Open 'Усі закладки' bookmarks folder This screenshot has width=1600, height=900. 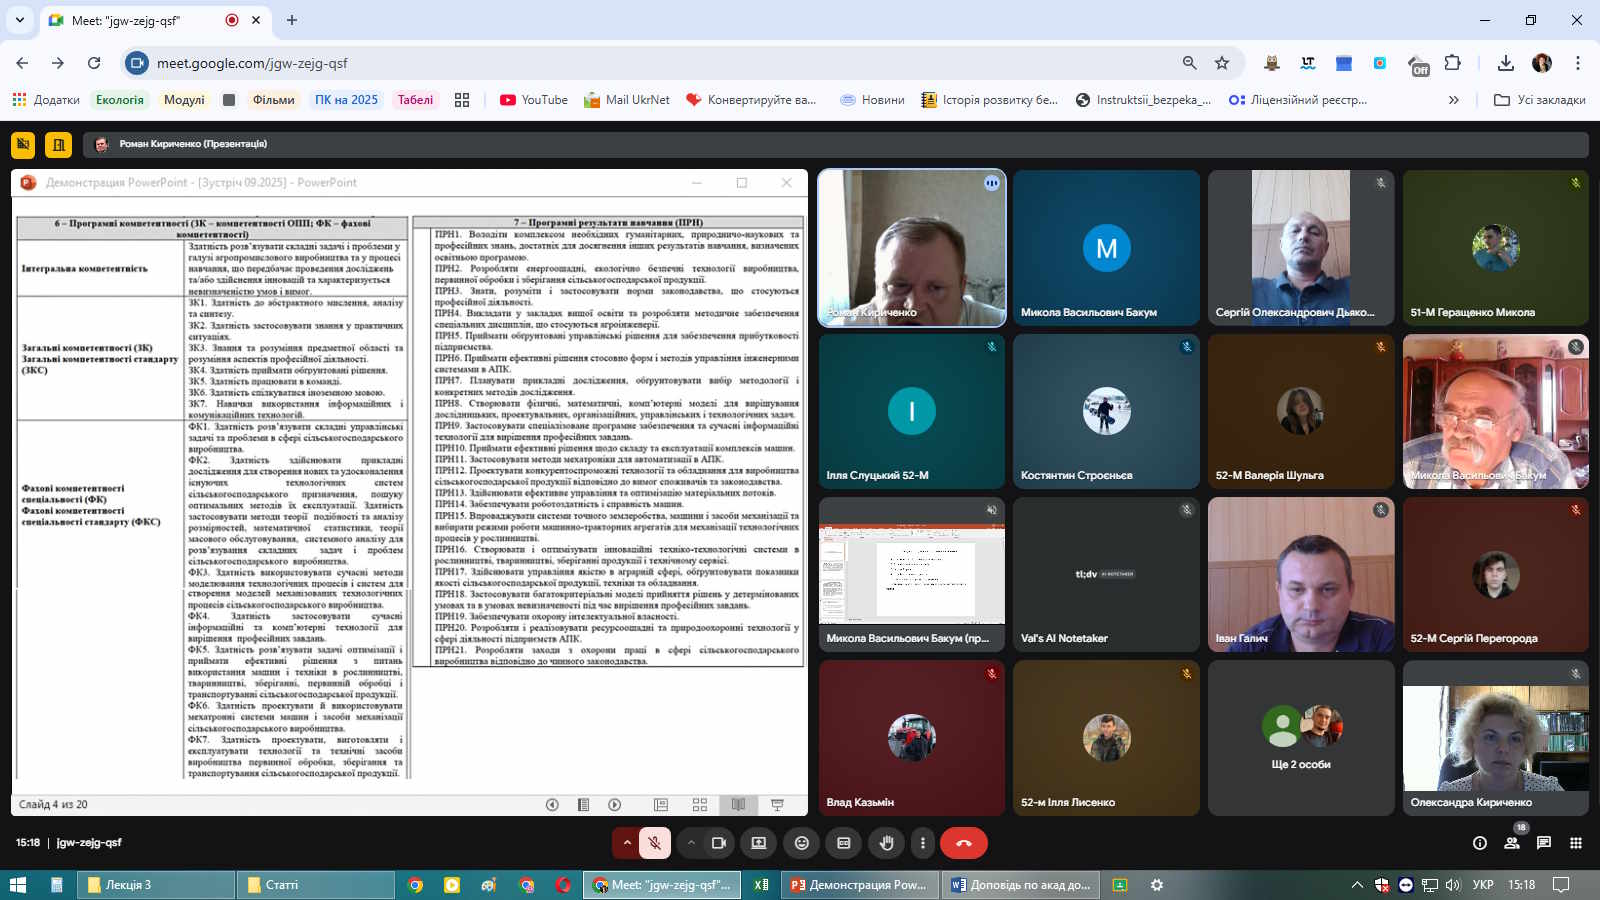click(x=1540, y=100)
